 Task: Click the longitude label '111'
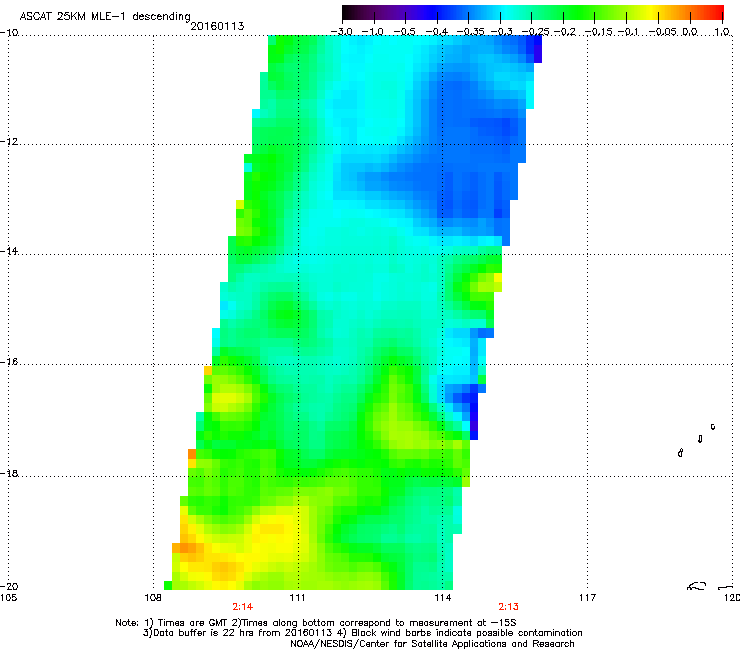tap(297, 598)
